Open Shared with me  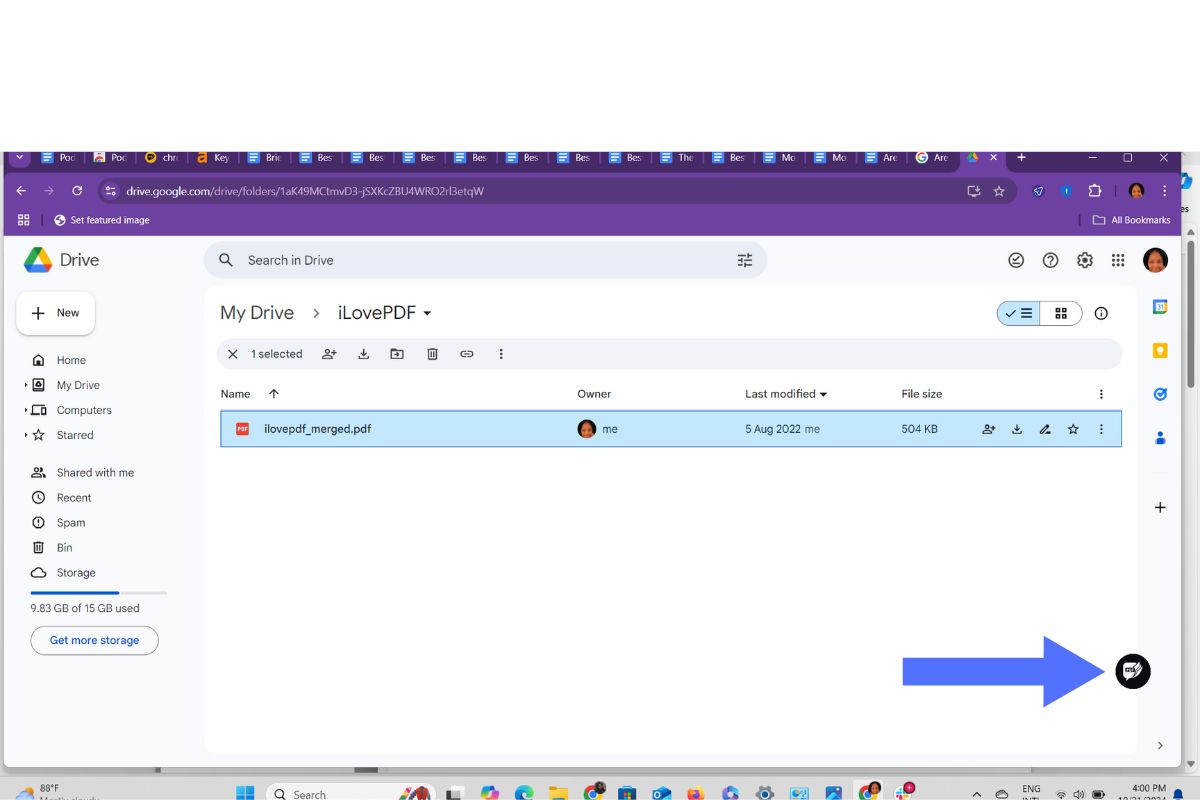point(95,473)
